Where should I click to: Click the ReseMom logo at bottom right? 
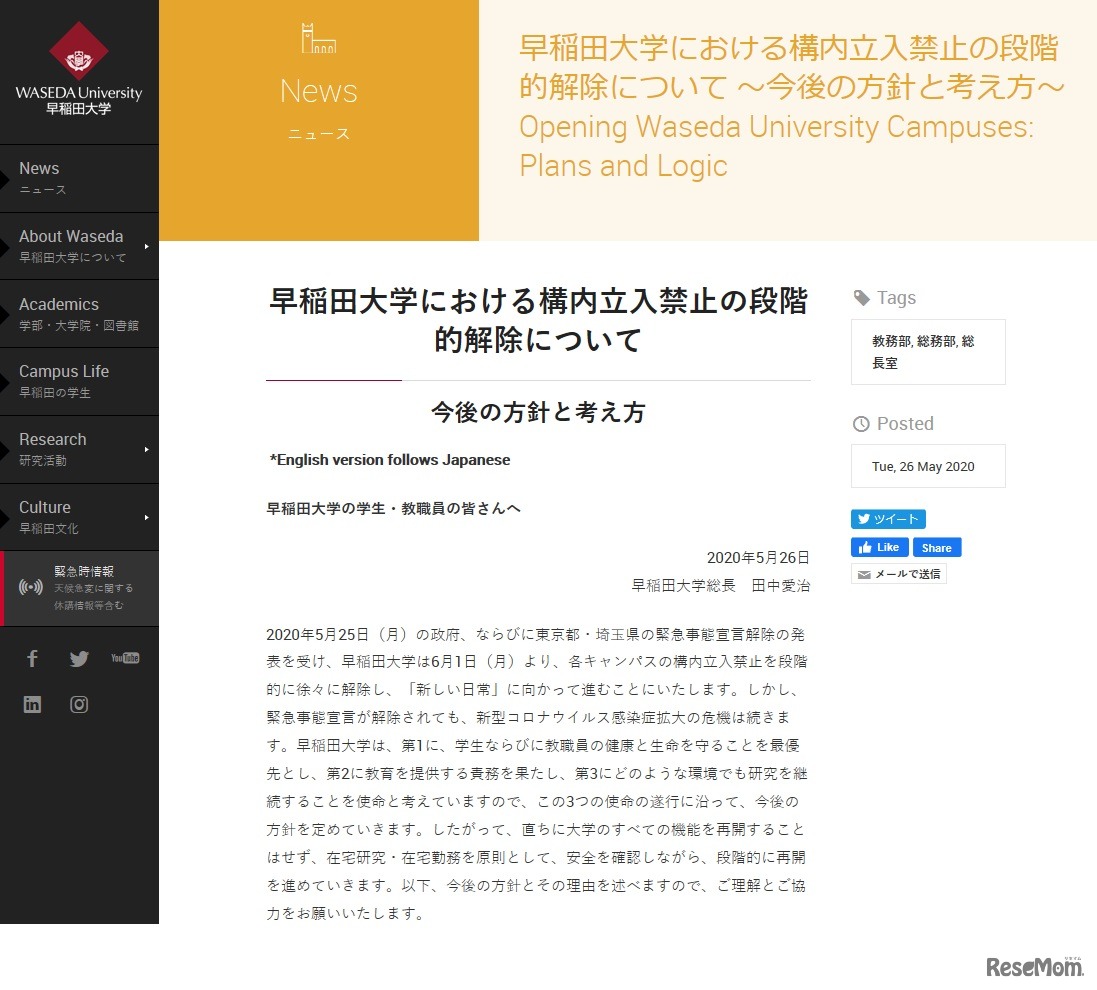(x=1032, y=965)
